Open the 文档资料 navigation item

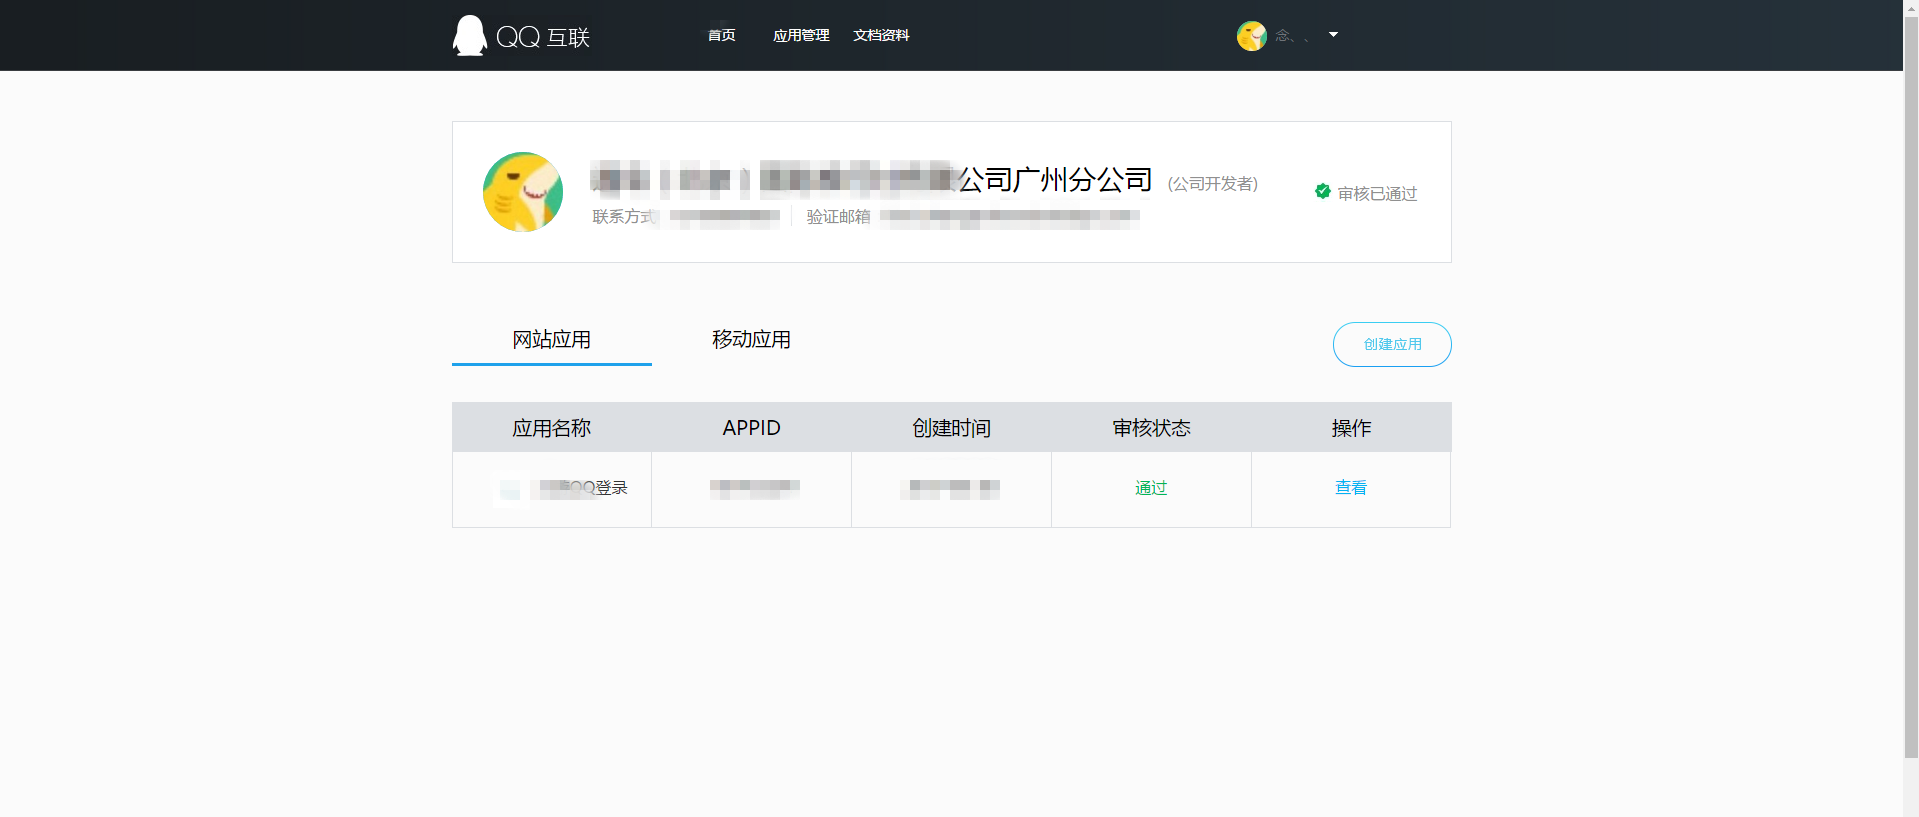pos(881,35)
